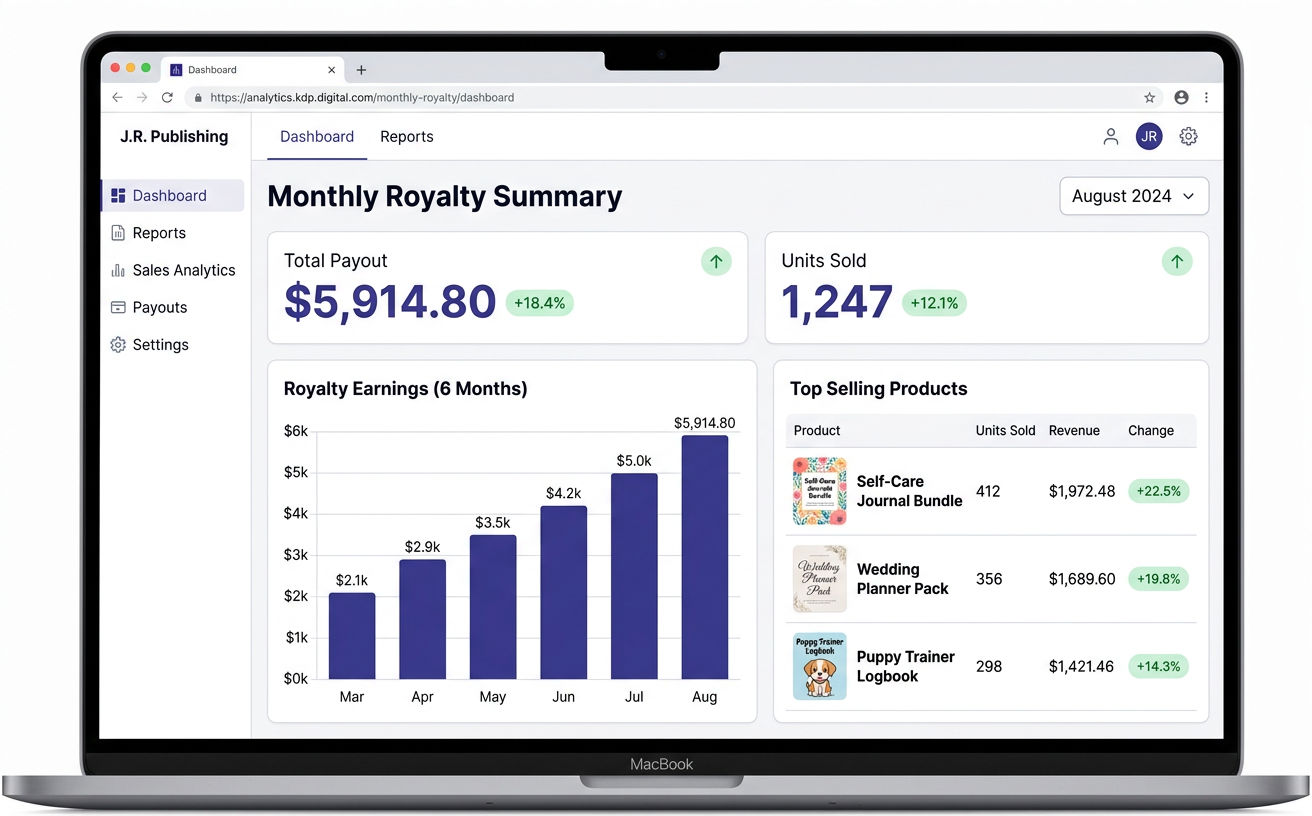Click the up-arrow icon on Units Sold card
Image resolution: width=1312 pixels, height=816 pixels.
[x=1177, y=262]
